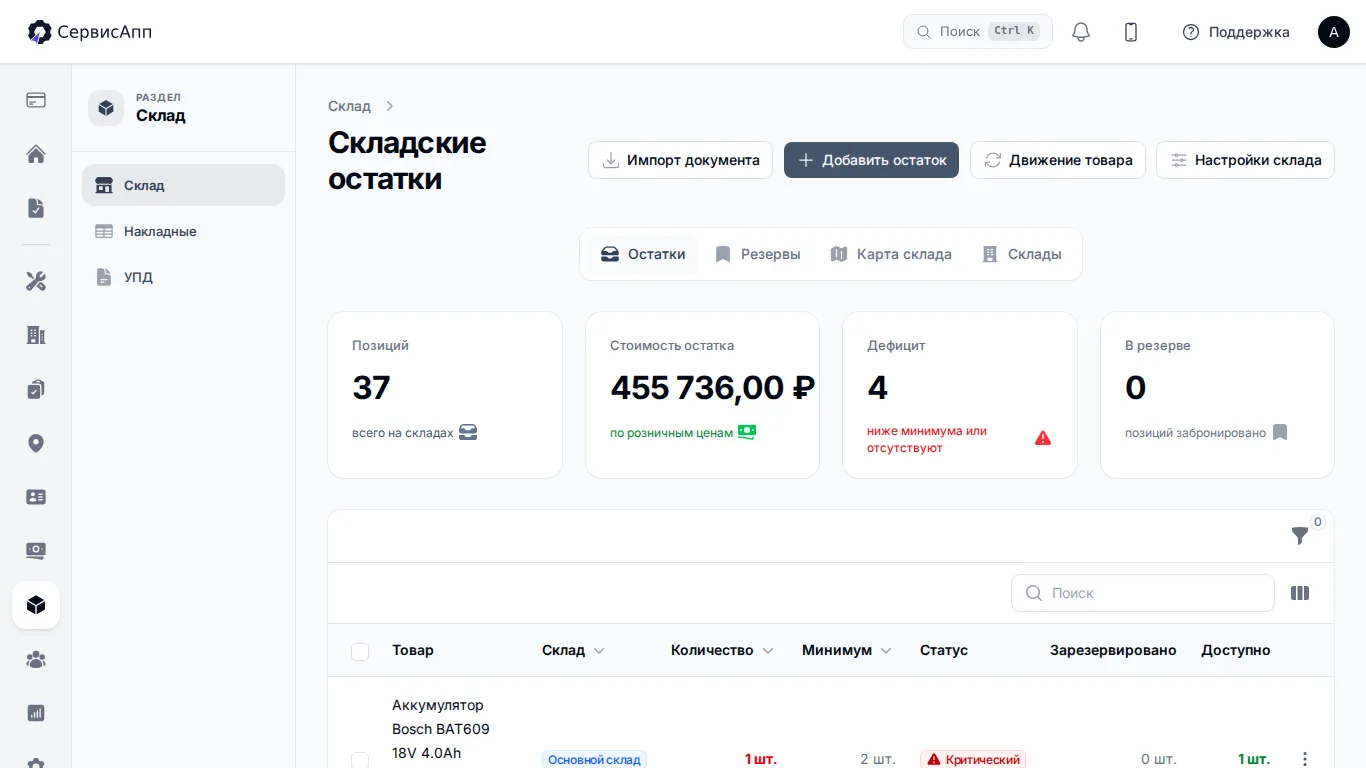Open the bar chart reports icon in rail

pyautogui.click(x=36, y=713)
